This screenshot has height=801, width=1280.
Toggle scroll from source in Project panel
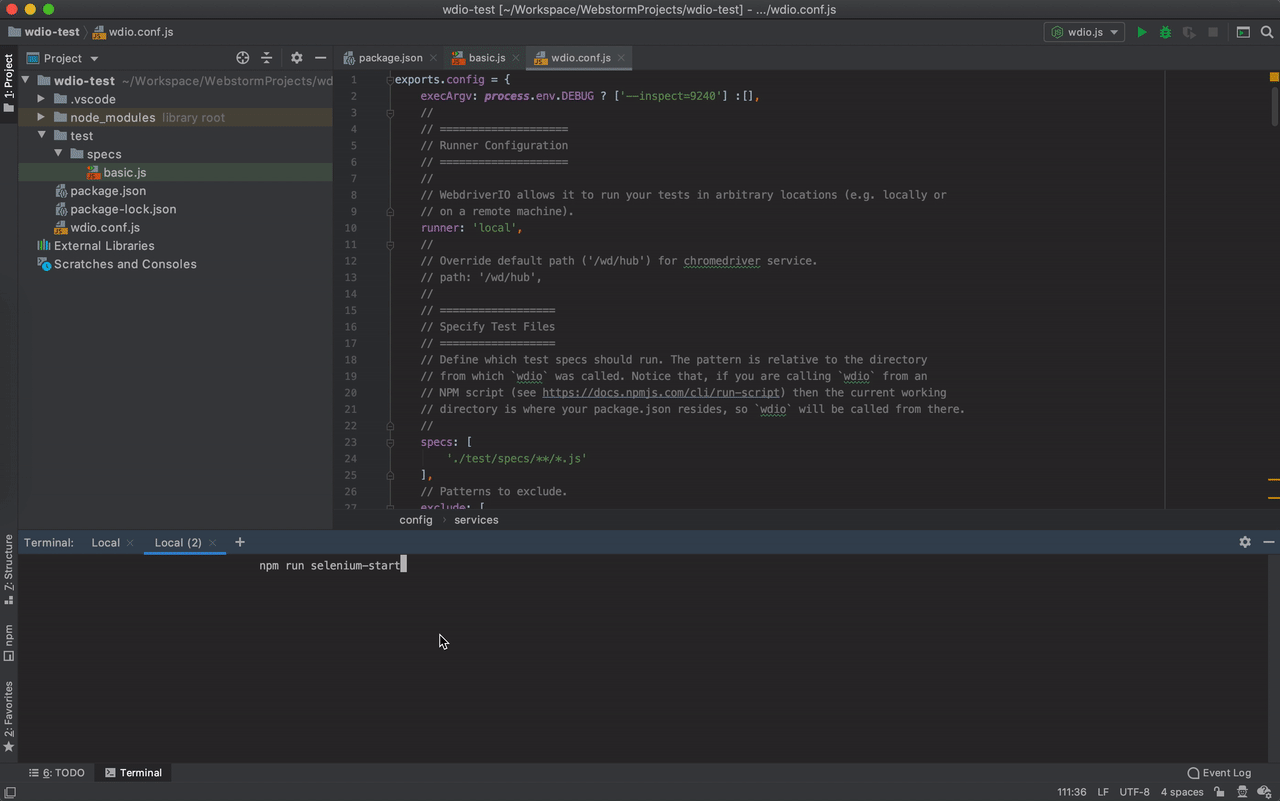(x=242, y=57)
